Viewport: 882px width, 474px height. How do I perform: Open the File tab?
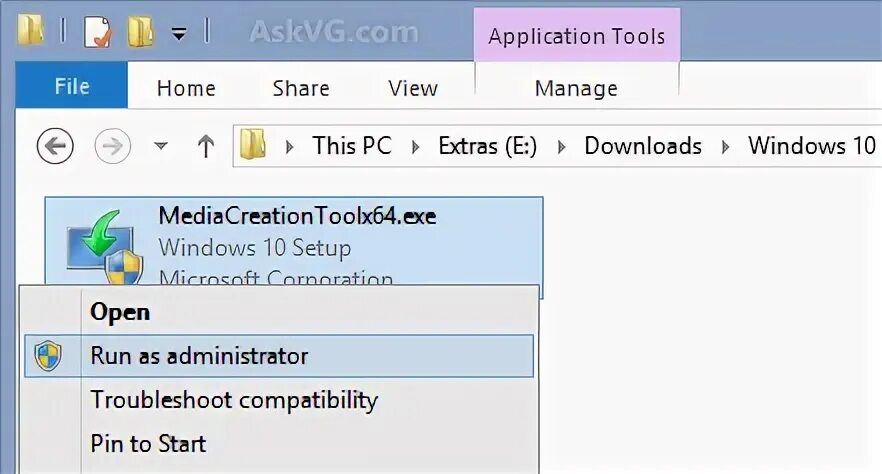click(72, 87)
